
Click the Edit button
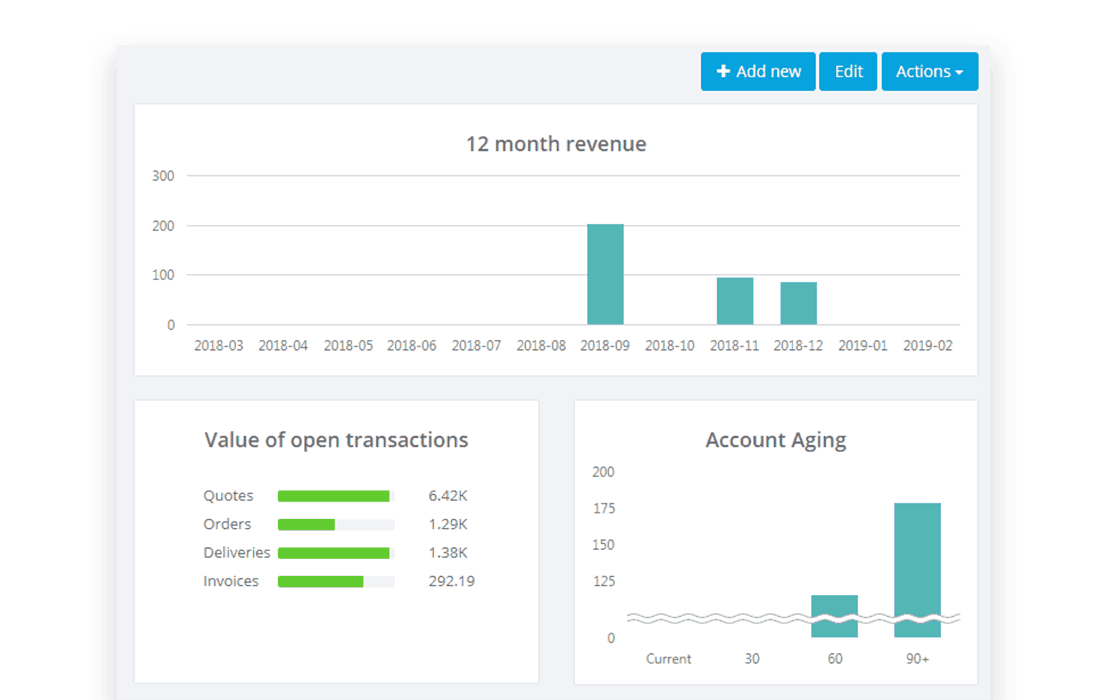click(x=848, y=71)
